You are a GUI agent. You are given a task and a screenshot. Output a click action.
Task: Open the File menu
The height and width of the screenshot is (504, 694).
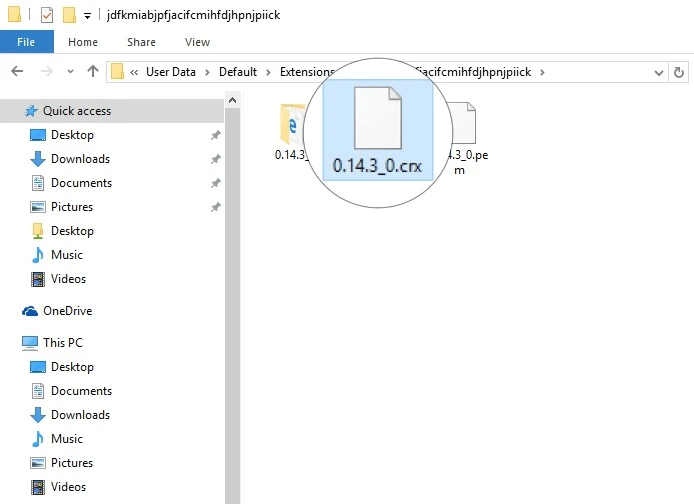click(x=26, y=42)
